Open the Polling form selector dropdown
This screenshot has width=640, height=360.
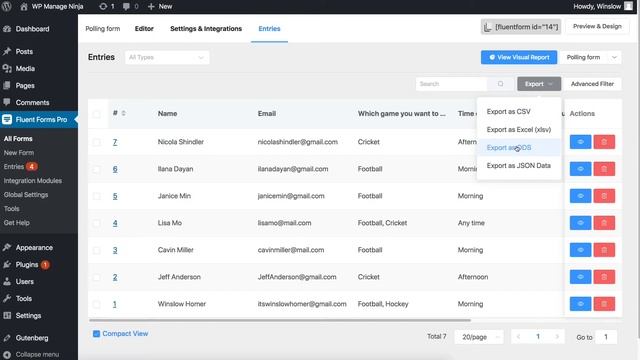click(591, 58)
